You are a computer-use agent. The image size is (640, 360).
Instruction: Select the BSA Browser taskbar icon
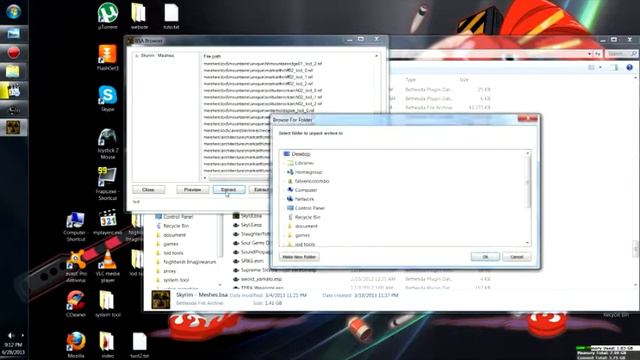pos(13,128)
